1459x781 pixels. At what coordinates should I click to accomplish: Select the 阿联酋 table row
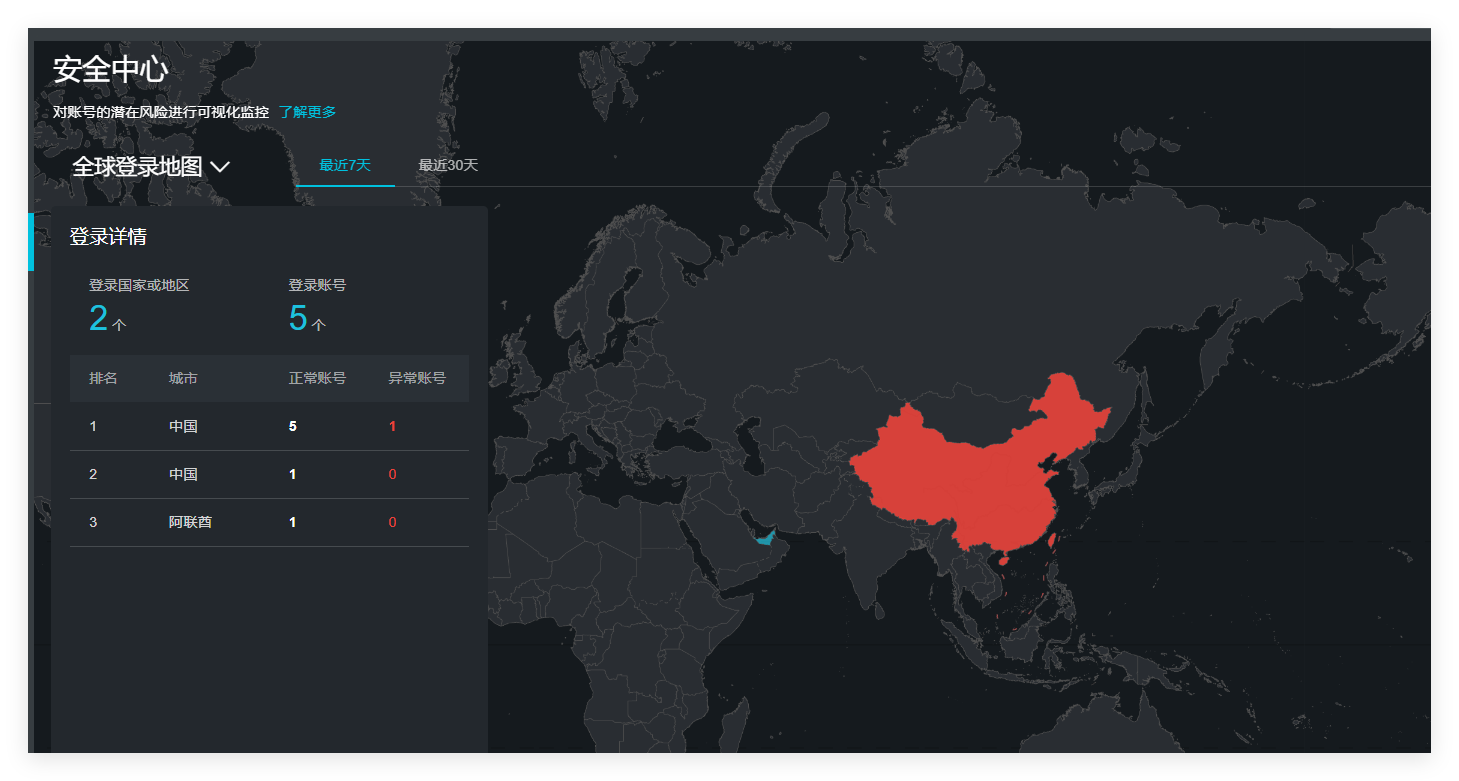[x=269, y=522]
